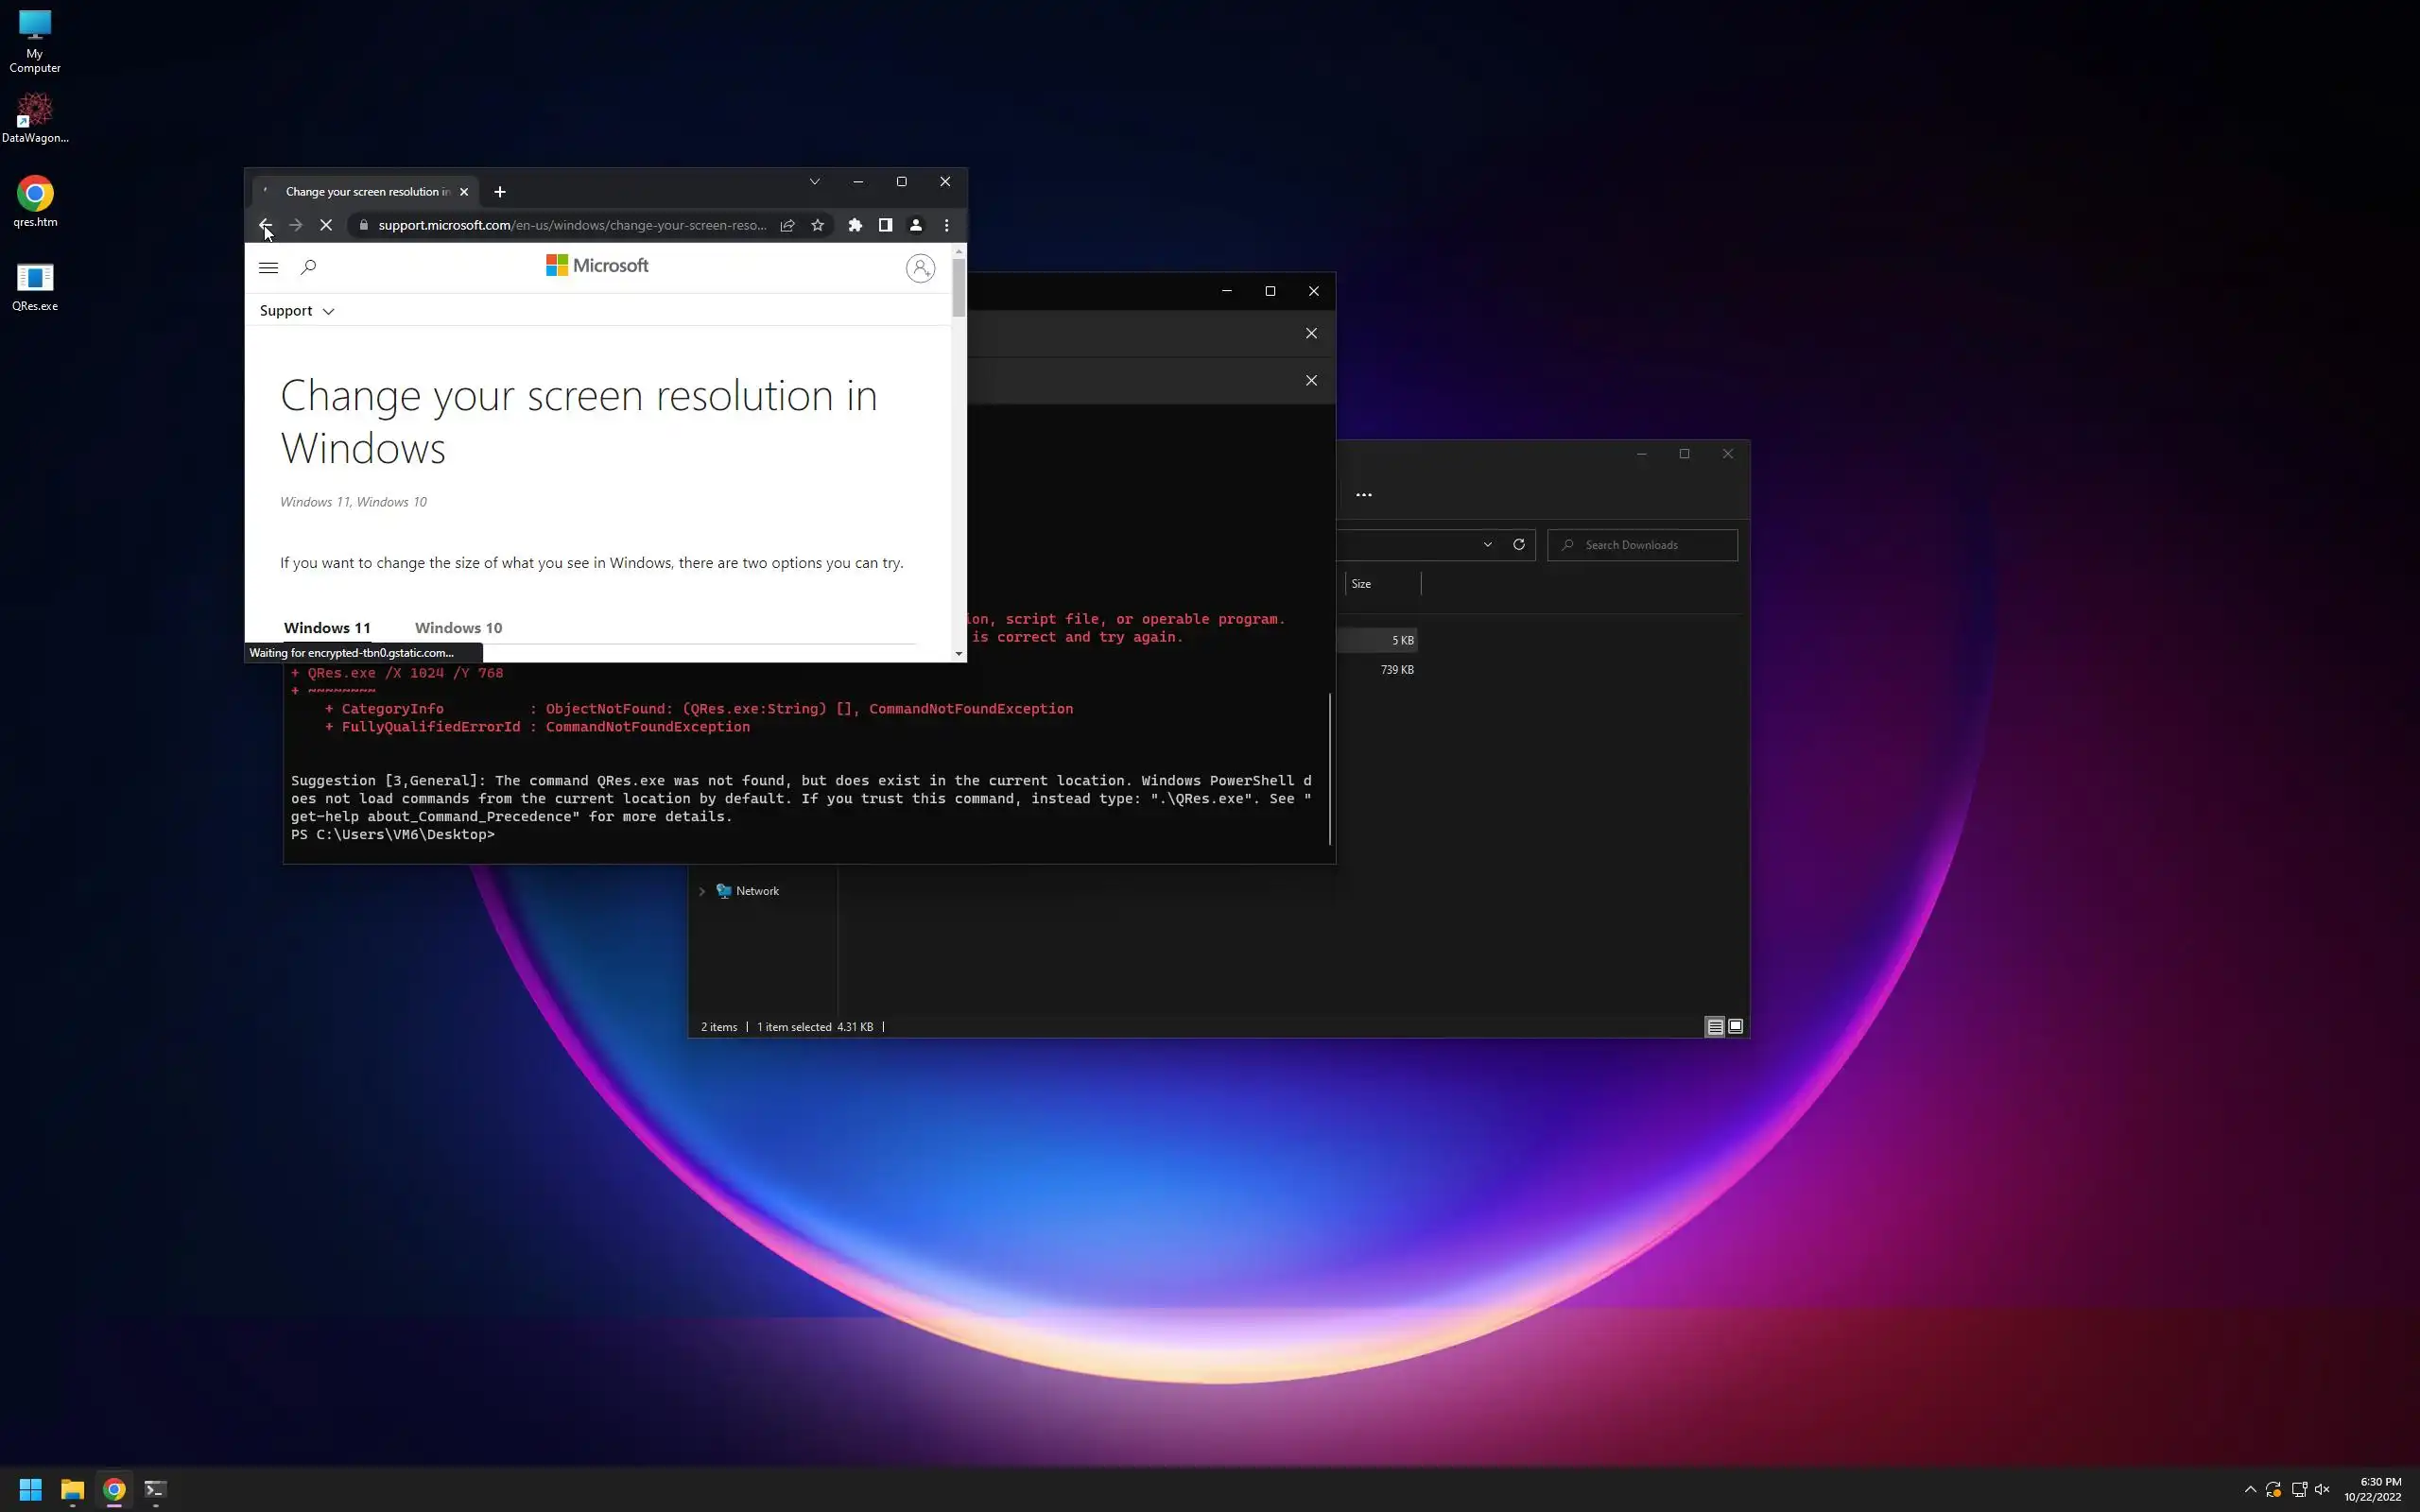Switch Explorer to large thumbnails view
The width and height of the screenshot is (2420, 1512).
1736,1026
